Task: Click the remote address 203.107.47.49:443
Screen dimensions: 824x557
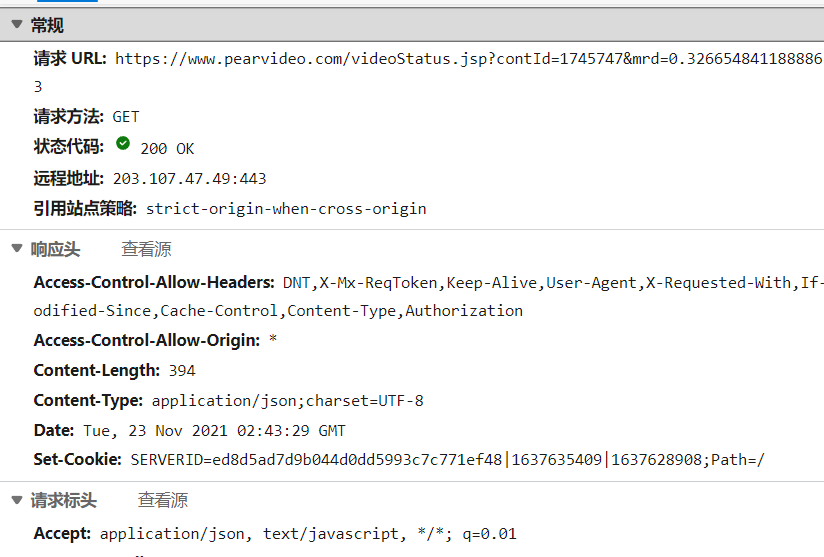Action: click(x=190, y=179)
